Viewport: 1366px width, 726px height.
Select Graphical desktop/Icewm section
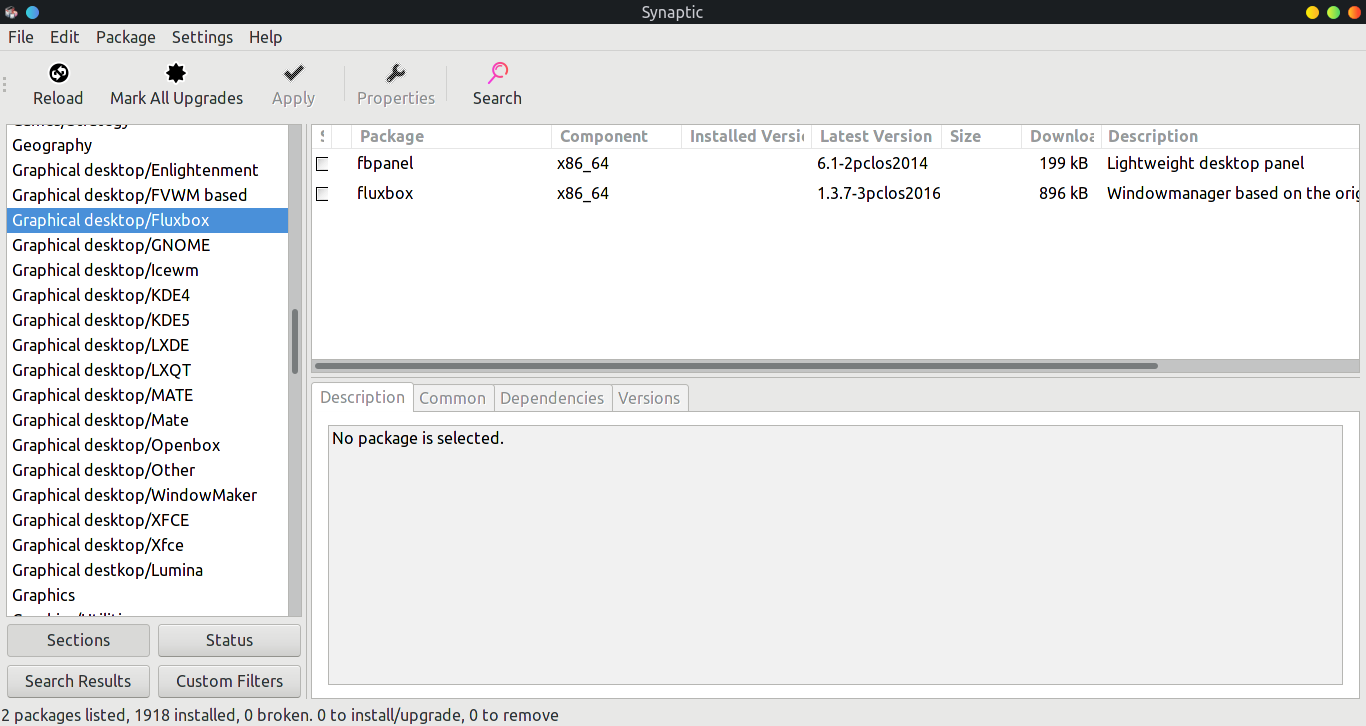[147, 270]
